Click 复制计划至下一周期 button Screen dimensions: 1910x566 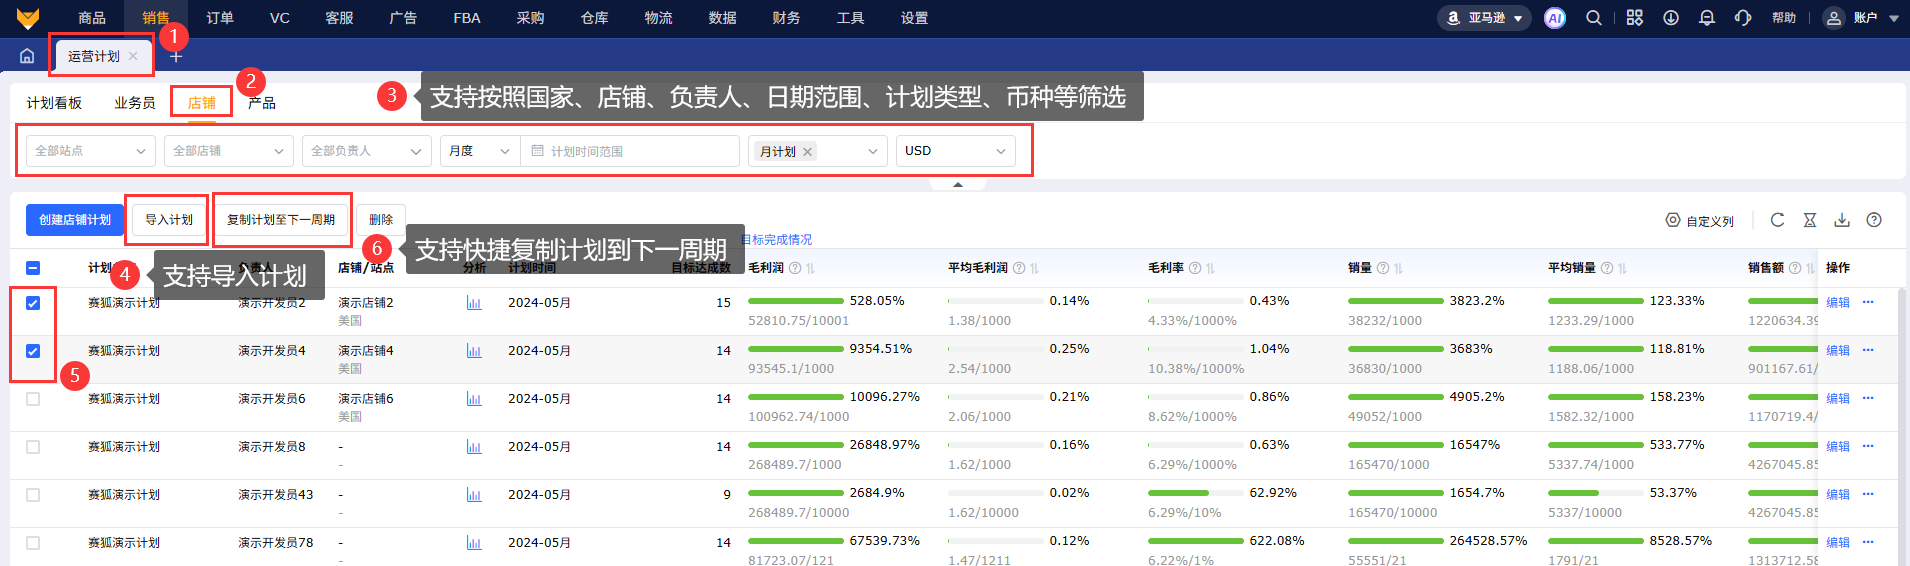click(x=281, y=220)
